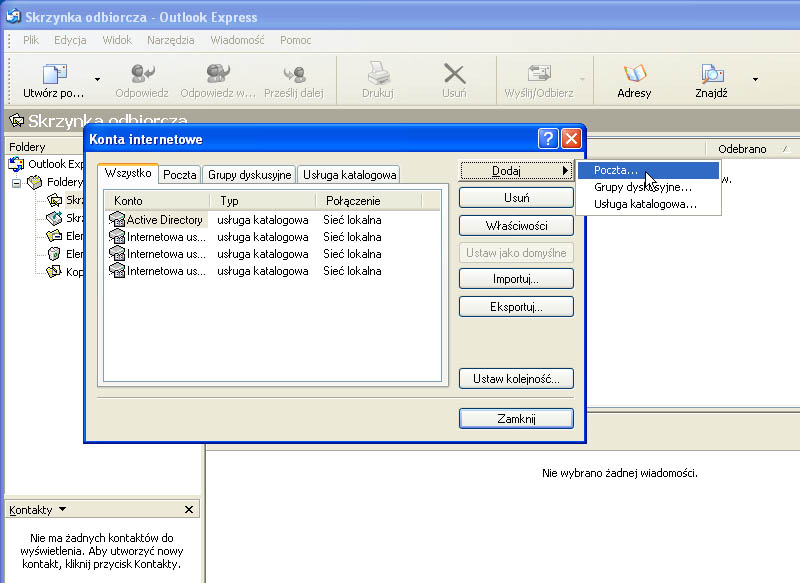Click the Wyślij/Odbierz send and receive icon
Viewport: 800px width, 583px height.
tap(539, 74)
